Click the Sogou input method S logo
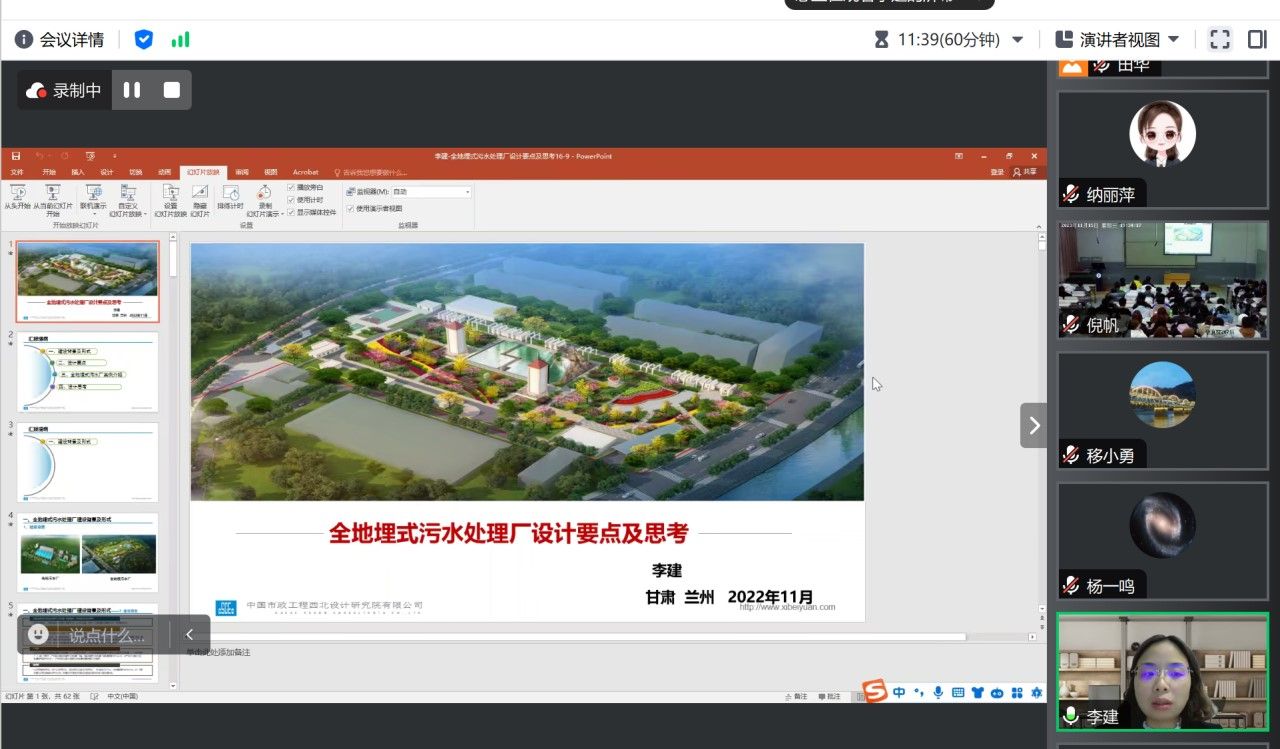 [x=875, y=692]
